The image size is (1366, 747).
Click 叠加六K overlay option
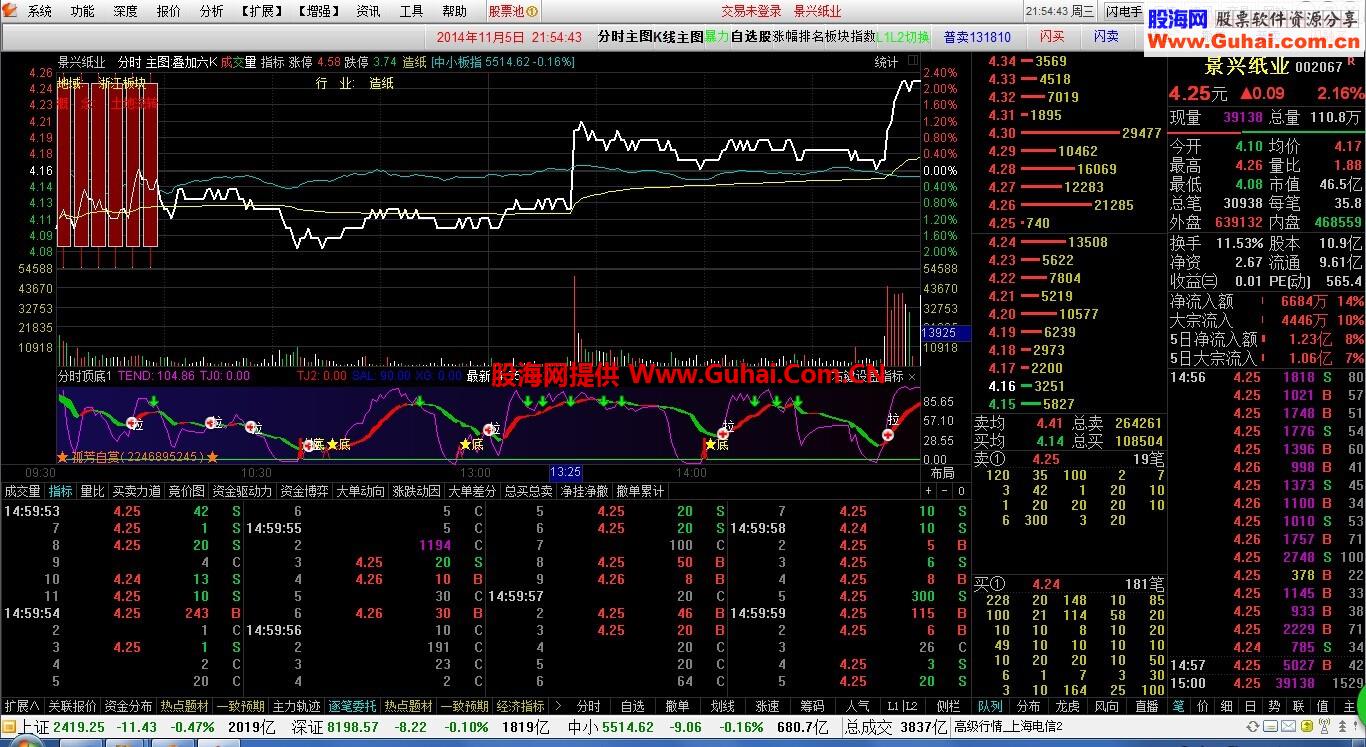point(195,61)
